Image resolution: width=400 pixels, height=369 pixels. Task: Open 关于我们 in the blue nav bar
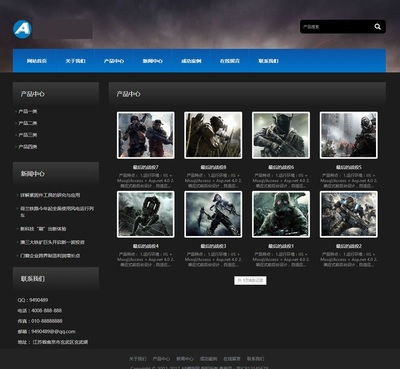pyautogui.click(x=75, y=61)
